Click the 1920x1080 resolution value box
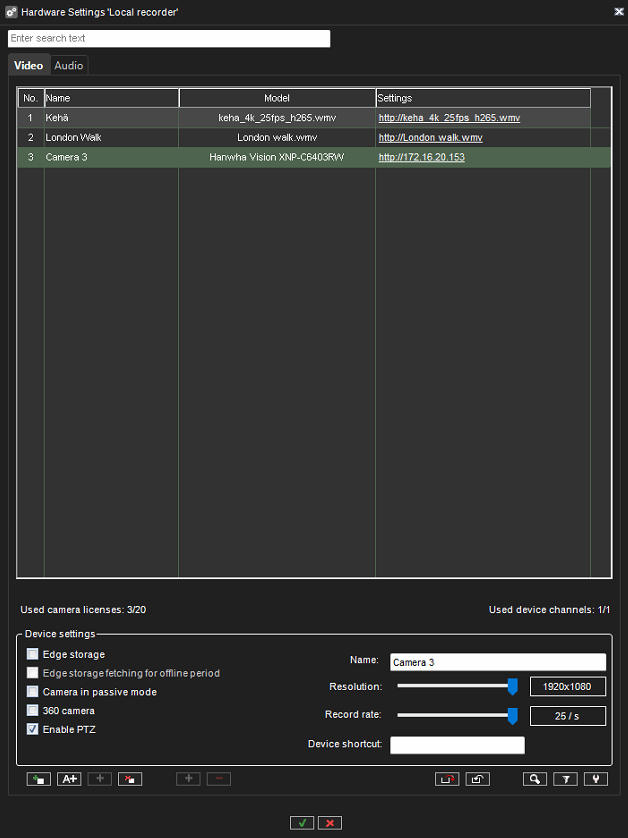628x838 pixels. (x=568, y=687)
